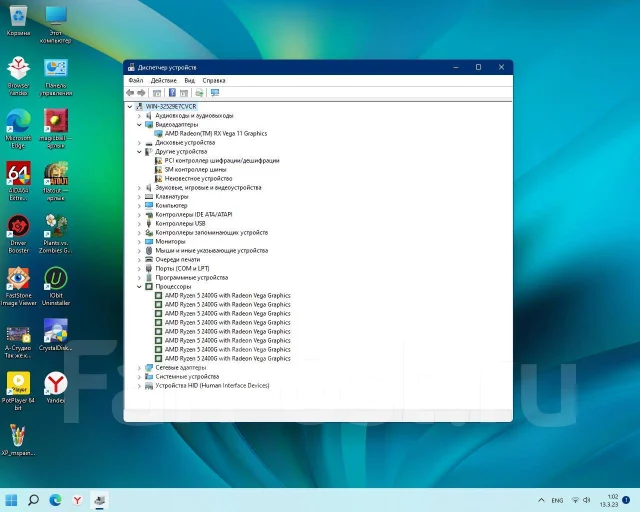The image size is (640, 512).
Task: Click the ENG language indicator
Action: [557, 500]
